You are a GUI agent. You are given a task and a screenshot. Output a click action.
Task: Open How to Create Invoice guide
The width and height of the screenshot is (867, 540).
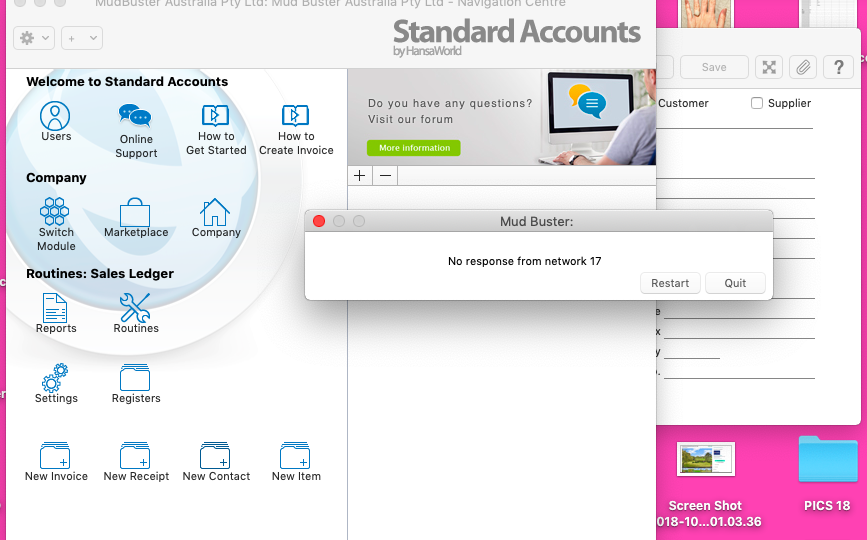coord(296,116)
